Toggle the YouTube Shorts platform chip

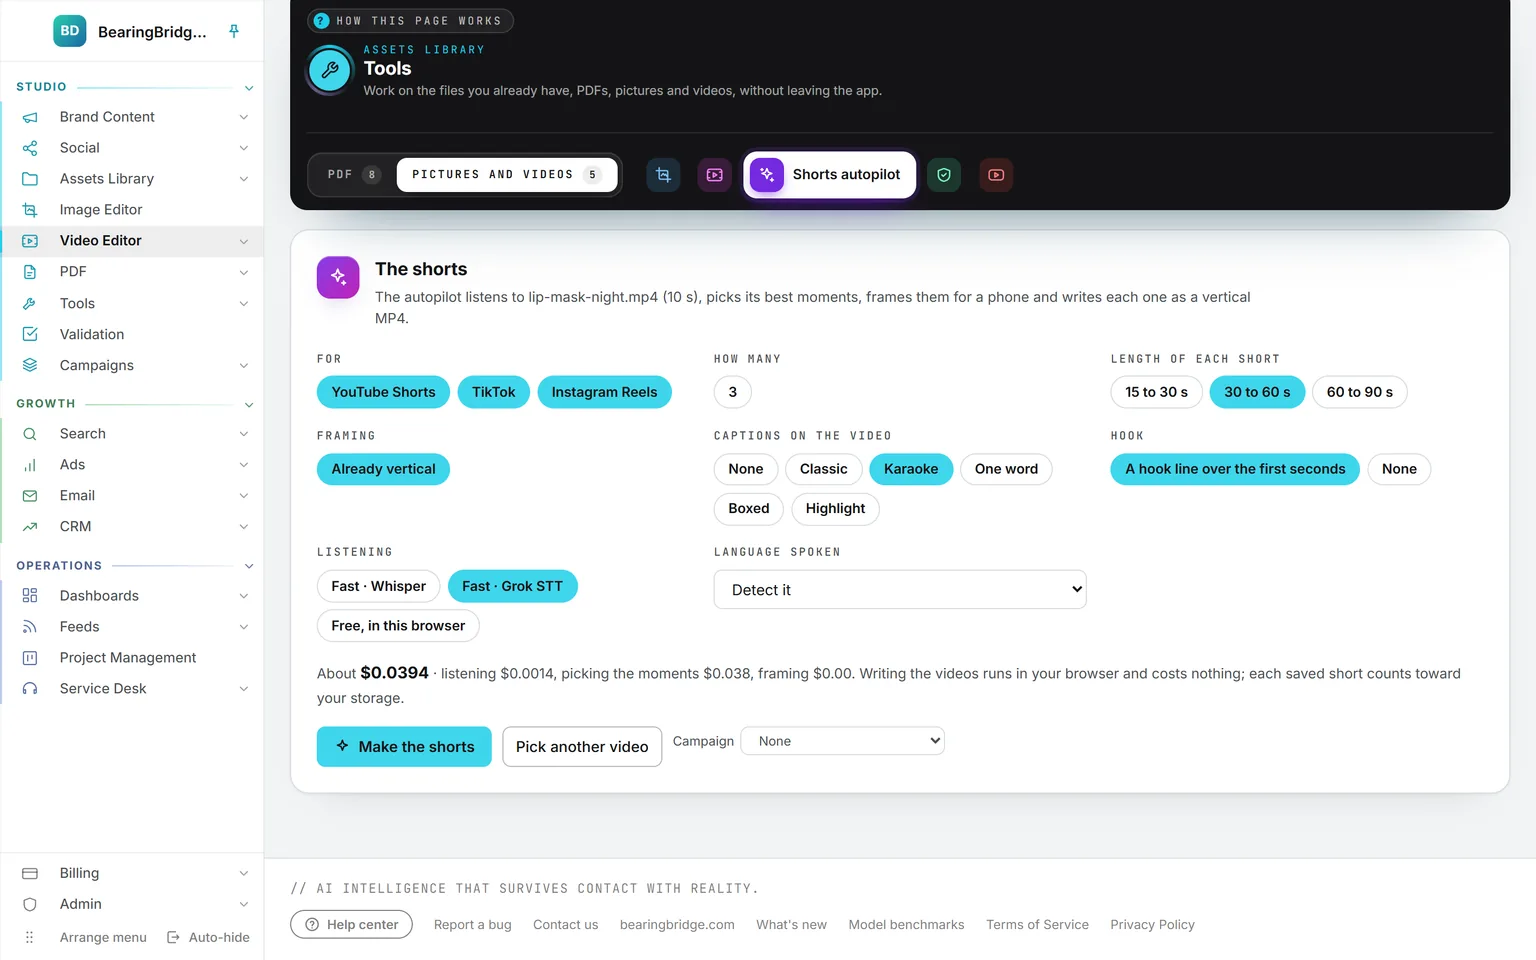click(x=383, y=392)
